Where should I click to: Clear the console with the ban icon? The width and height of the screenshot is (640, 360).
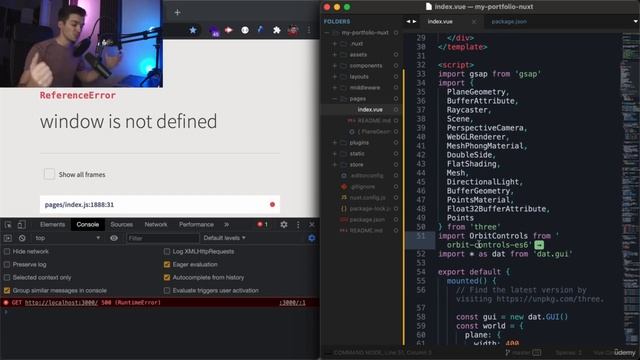coord(22,238)
